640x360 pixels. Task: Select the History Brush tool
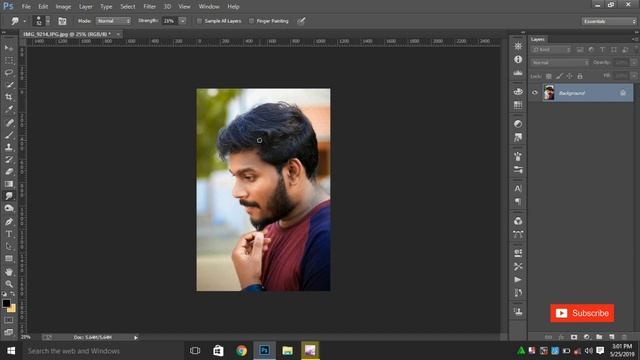point(9,159)
